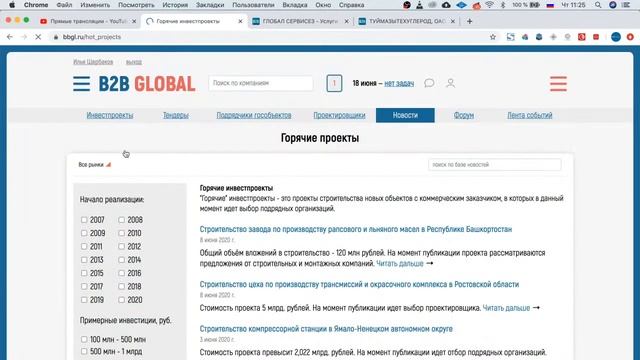
Task: Go to the Форум section
Action: click(464, 115)
